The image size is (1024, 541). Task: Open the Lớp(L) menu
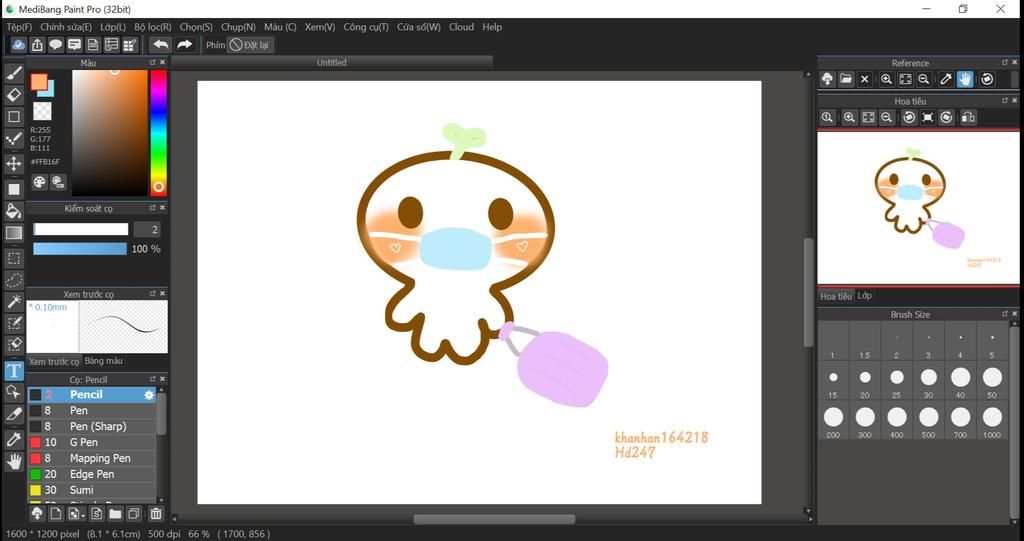coord(113,27)
